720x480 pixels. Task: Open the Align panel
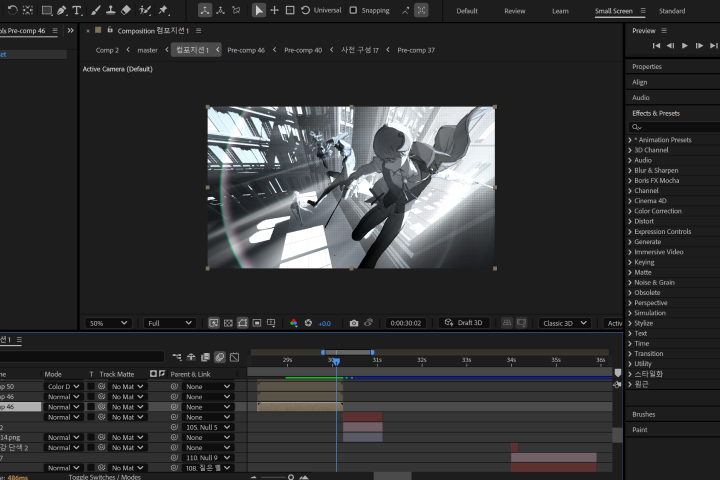point(640,82)
